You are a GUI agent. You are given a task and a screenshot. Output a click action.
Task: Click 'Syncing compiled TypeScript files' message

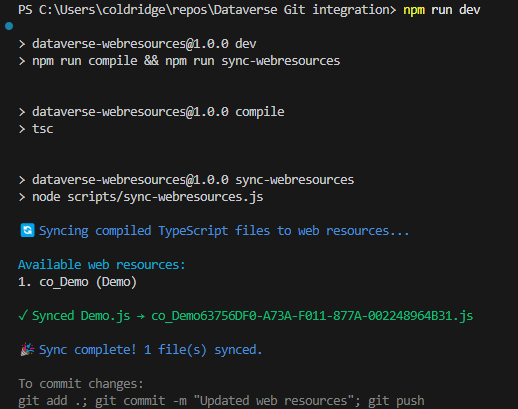[224, 231]
